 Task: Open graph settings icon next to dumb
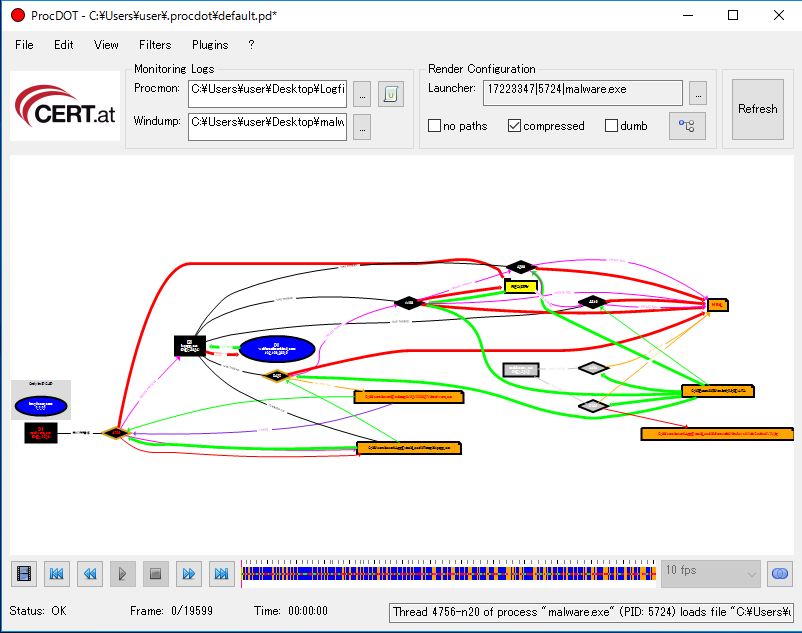pyautogui.click(x=687, y=126)
